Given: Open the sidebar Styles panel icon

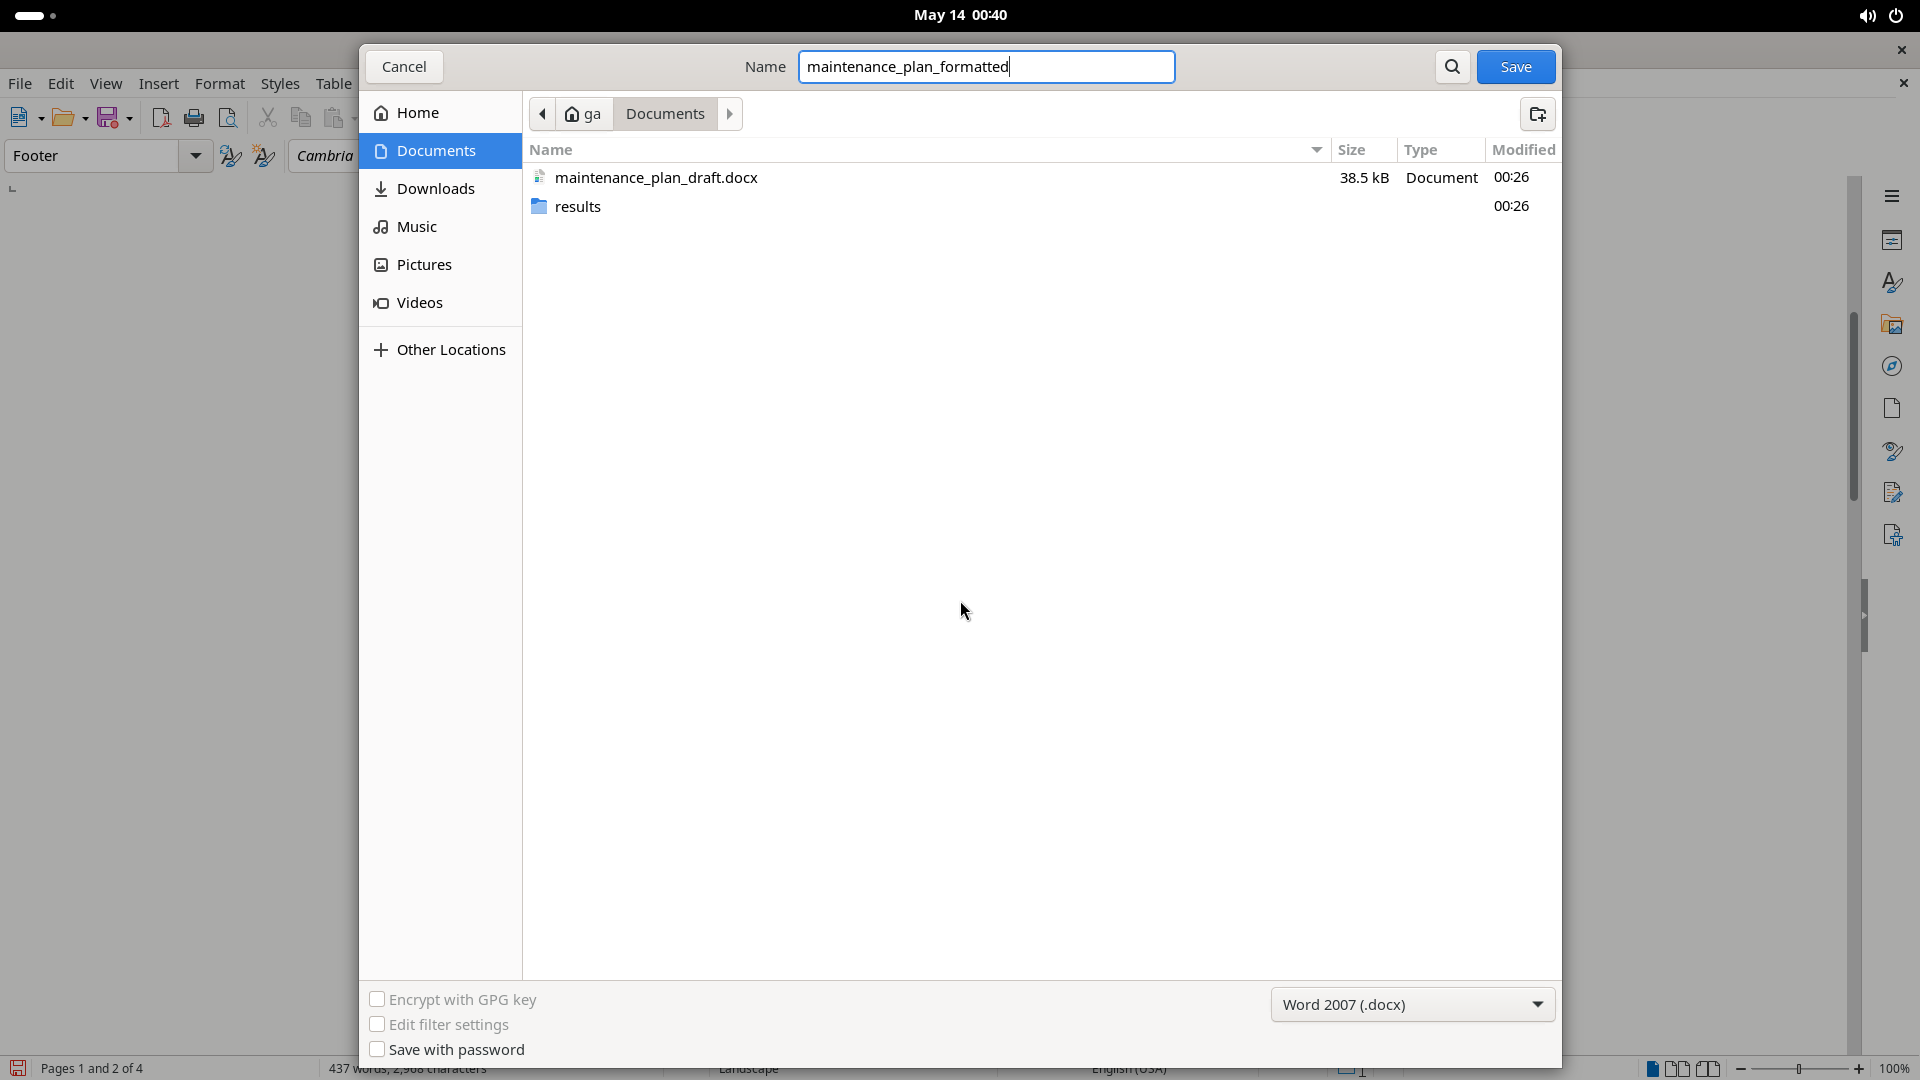Looking at the screenshot, I should 1891,282.
